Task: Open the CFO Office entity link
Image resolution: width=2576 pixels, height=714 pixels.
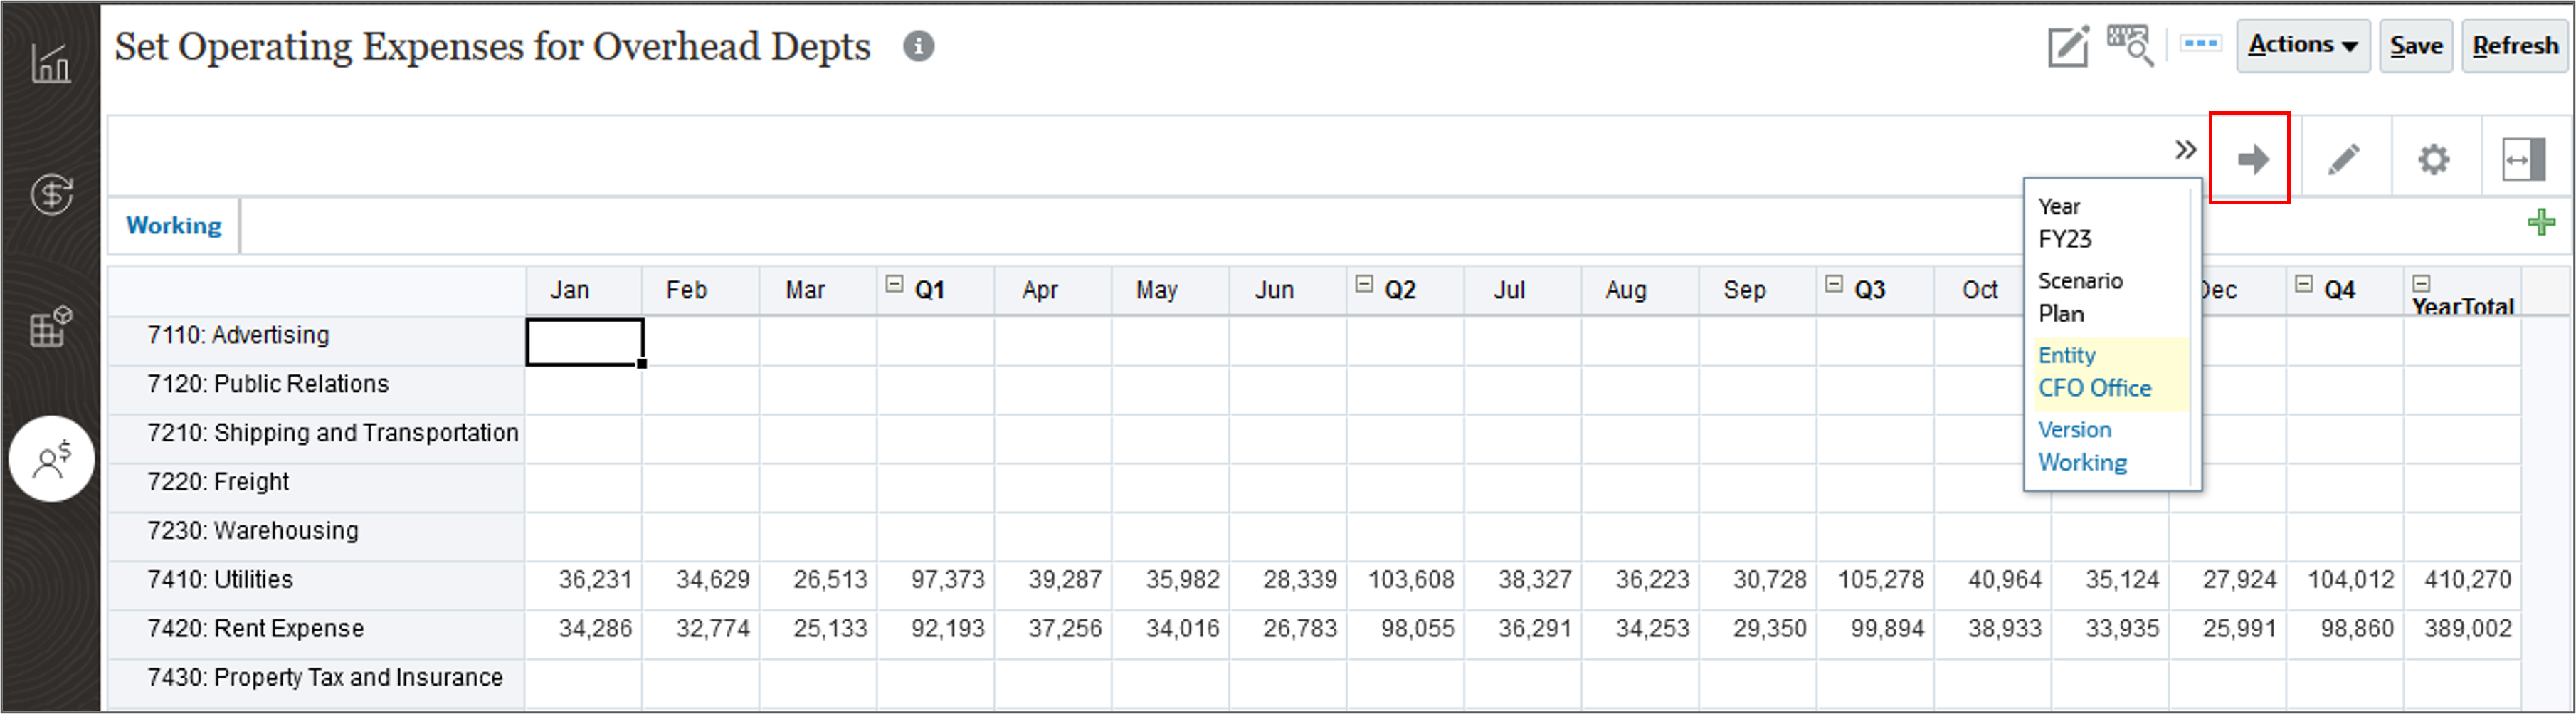Action: [x=2094, y=388]
